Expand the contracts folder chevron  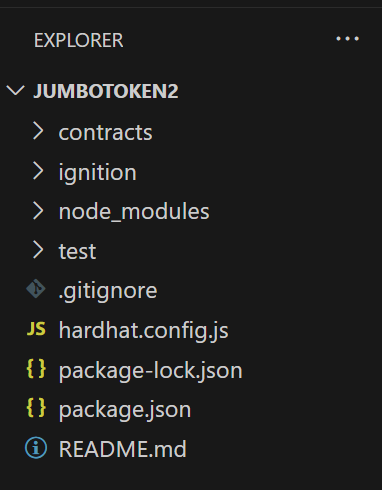coord(38,131)
